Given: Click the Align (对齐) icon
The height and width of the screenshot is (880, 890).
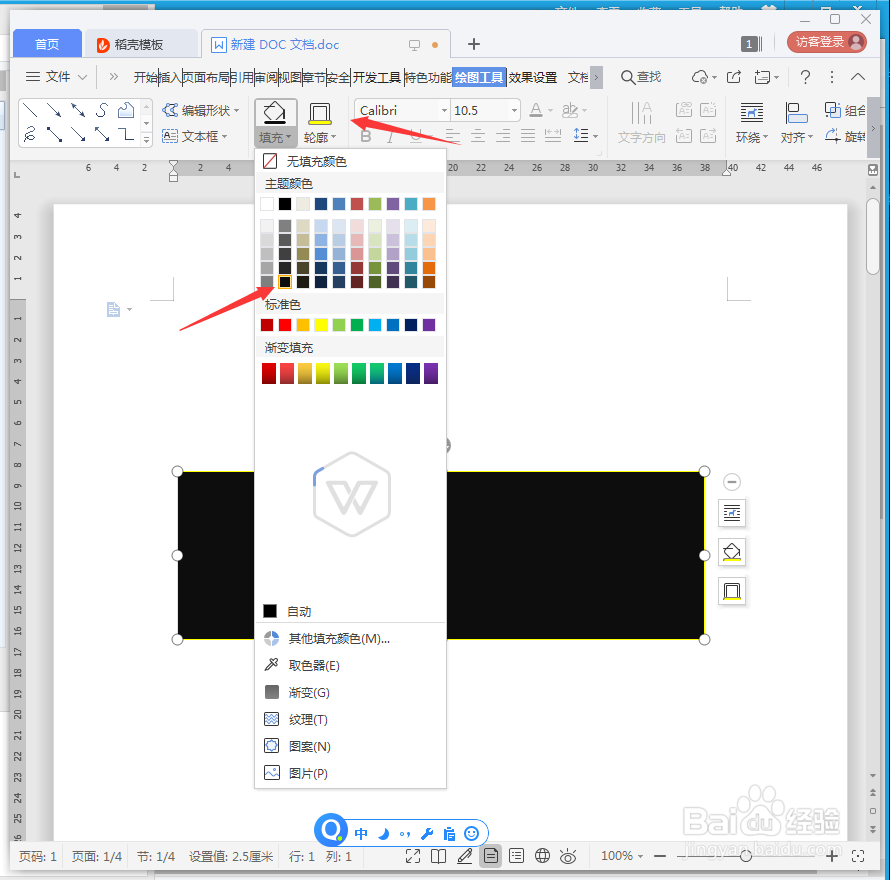Looking at the screenshot, I should (796, 113).
